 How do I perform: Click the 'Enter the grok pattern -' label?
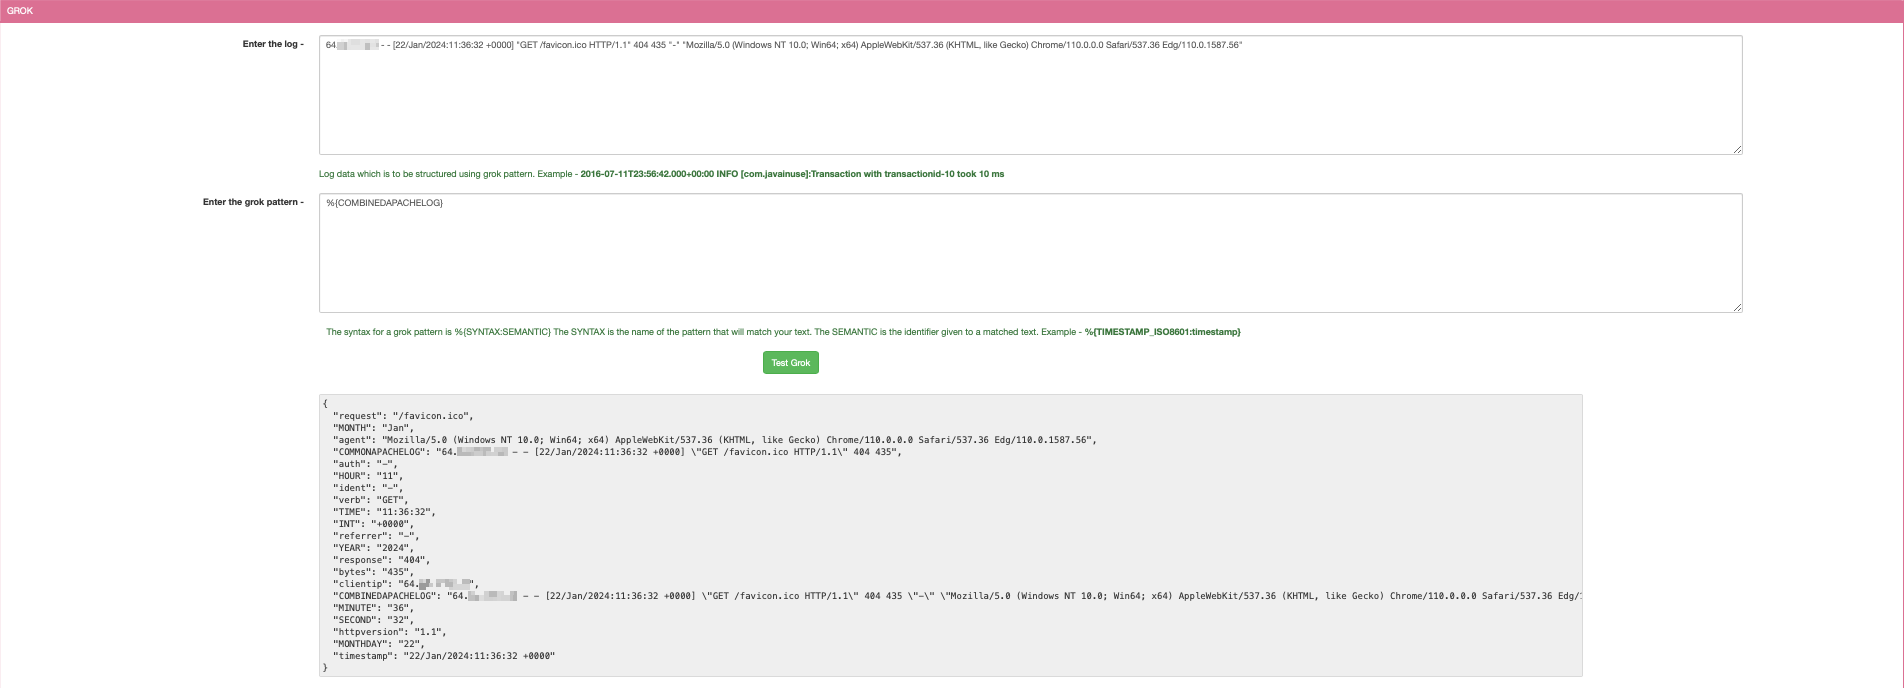pyautogui.click(x=253, y=202)
